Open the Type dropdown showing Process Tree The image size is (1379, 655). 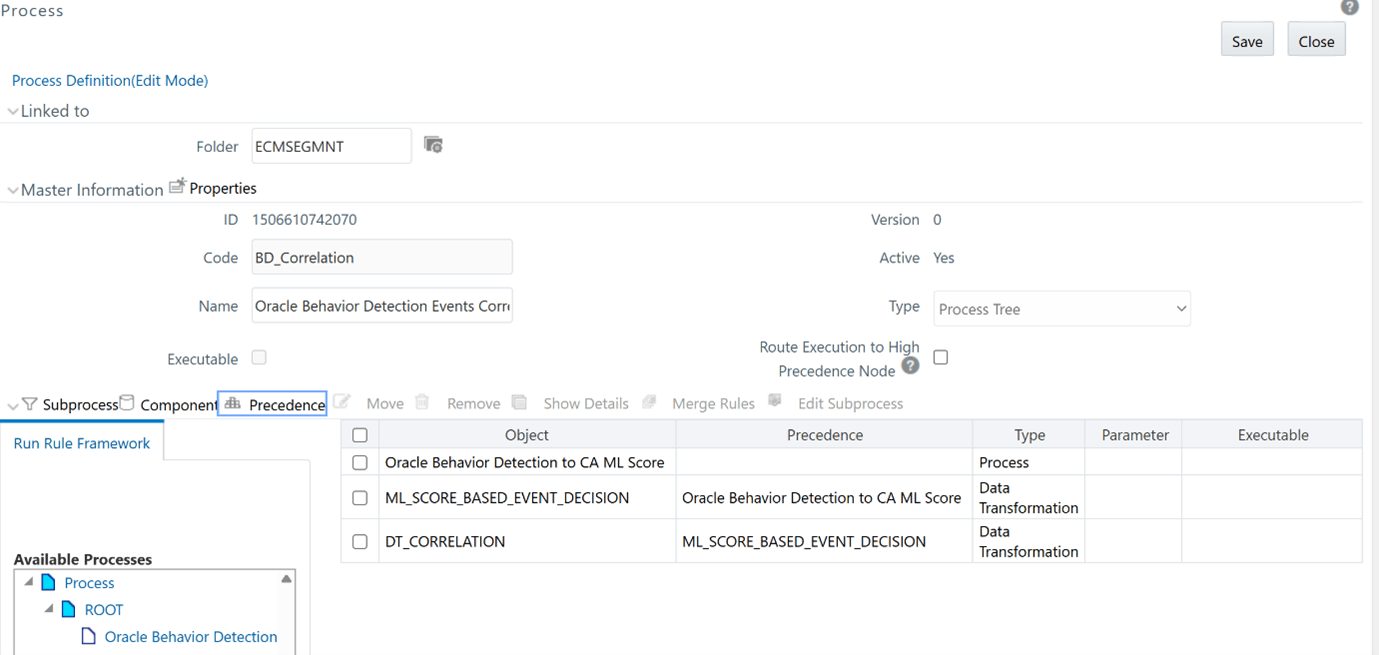(x=1062, y=309)
